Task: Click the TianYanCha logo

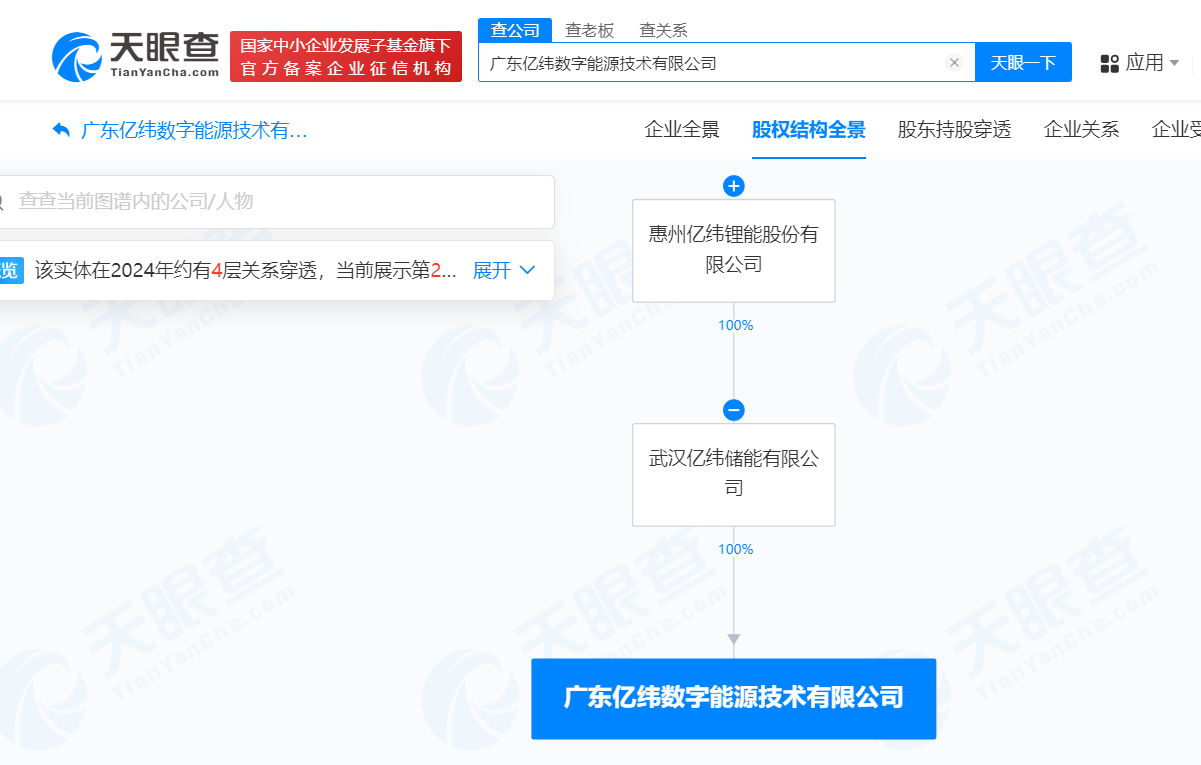Action: point(135,56)
